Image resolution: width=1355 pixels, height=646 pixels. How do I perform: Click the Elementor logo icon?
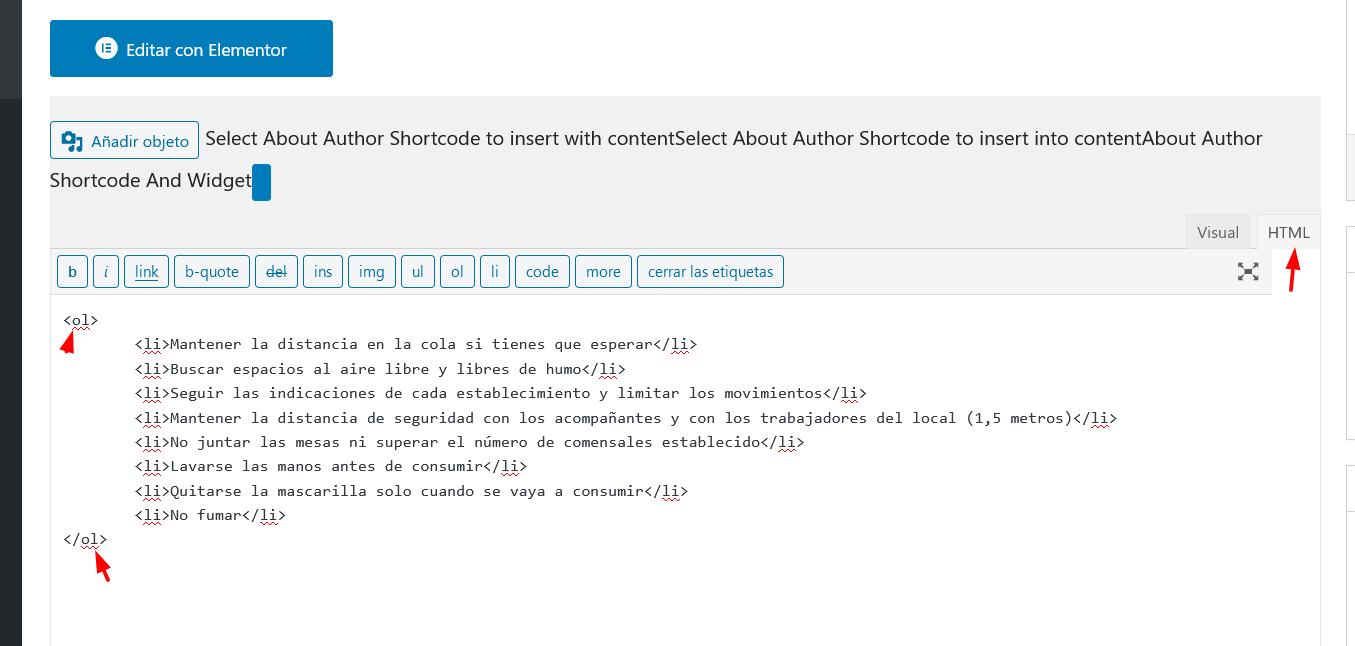click(x=106, y=48)
